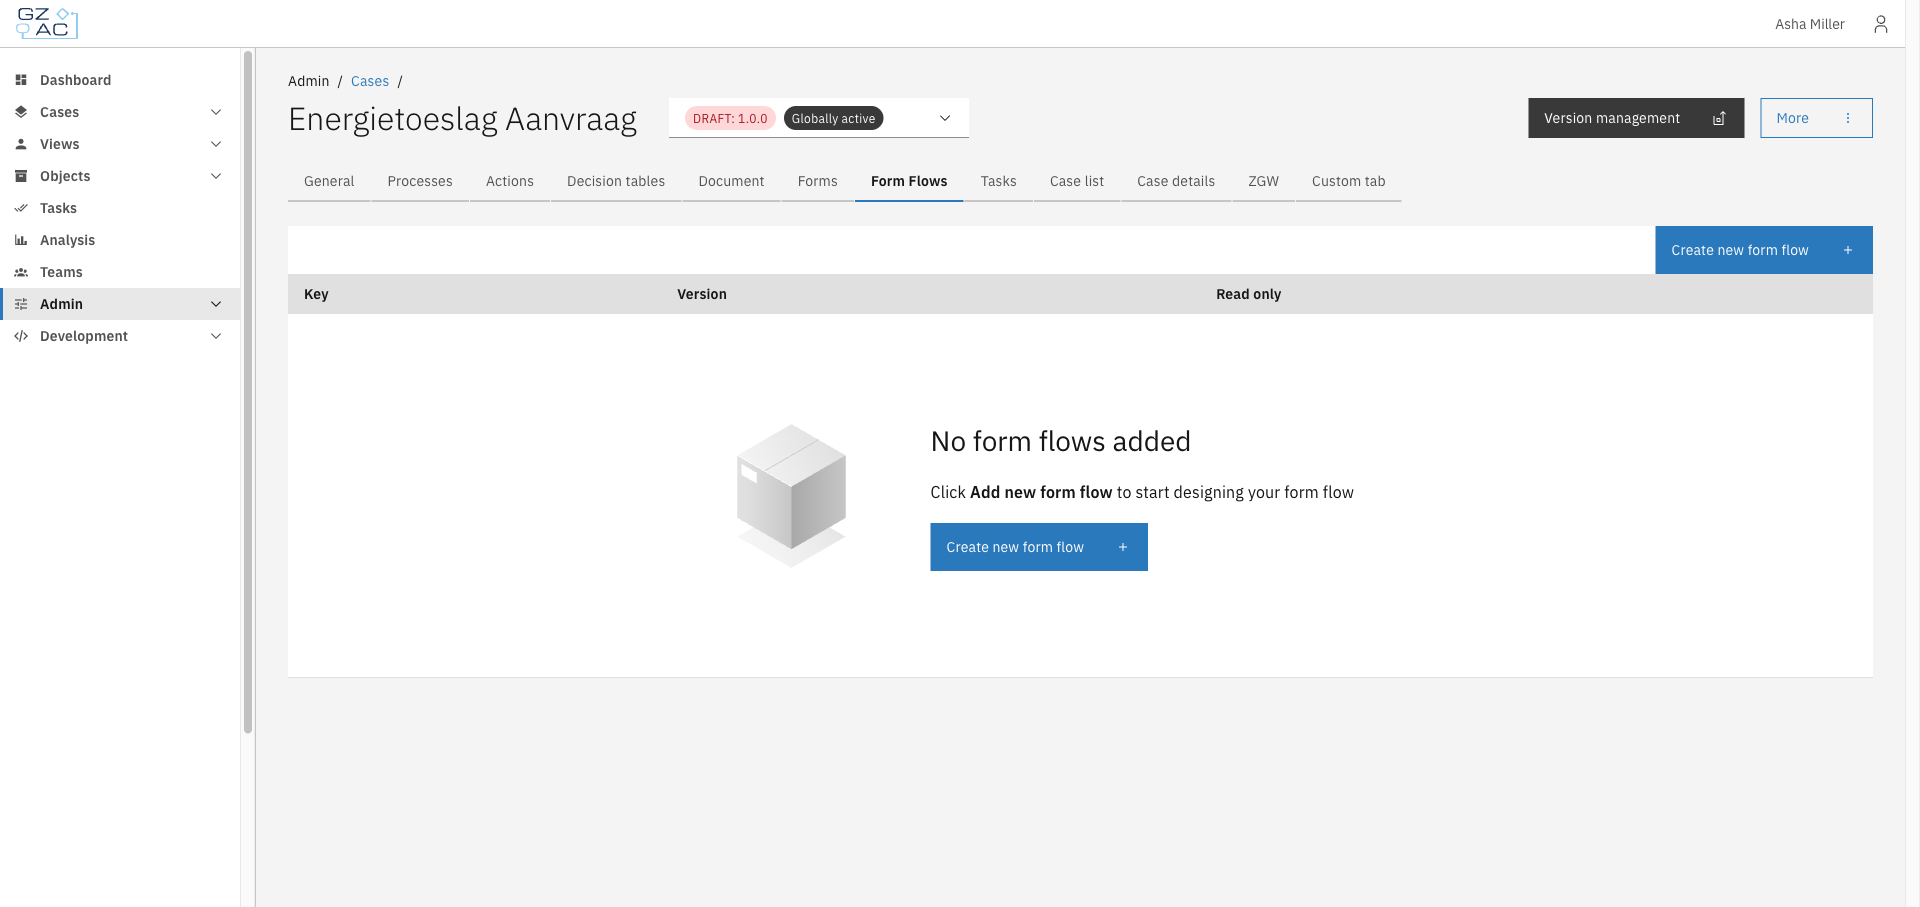Open the DRAFT 1.0.0 version dropdown

pyautogui.click(x=819, y=118)
